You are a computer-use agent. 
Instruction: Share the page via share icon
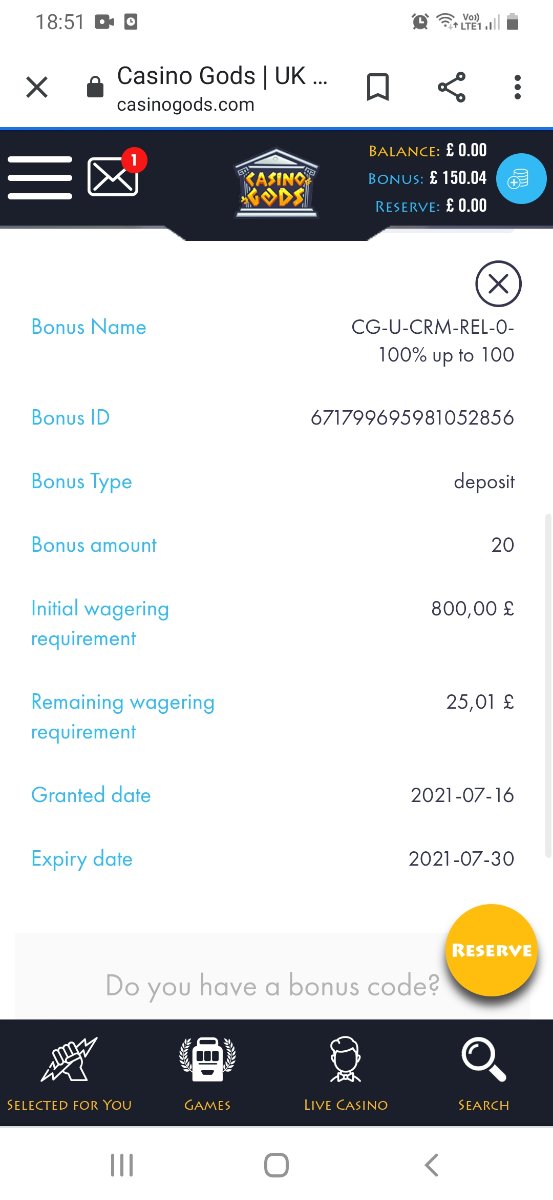[x=452, y=88]
